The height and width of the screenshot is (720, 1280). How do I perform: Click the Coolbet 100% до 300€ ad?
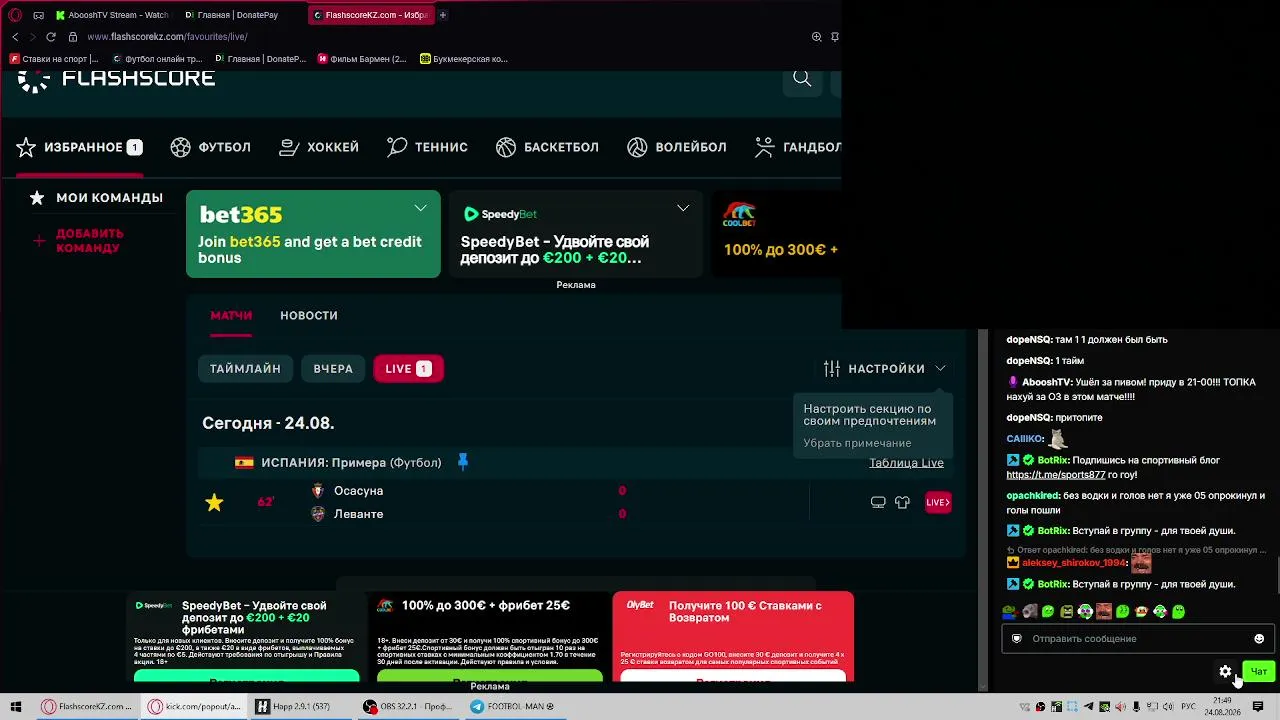pos(776,234)
